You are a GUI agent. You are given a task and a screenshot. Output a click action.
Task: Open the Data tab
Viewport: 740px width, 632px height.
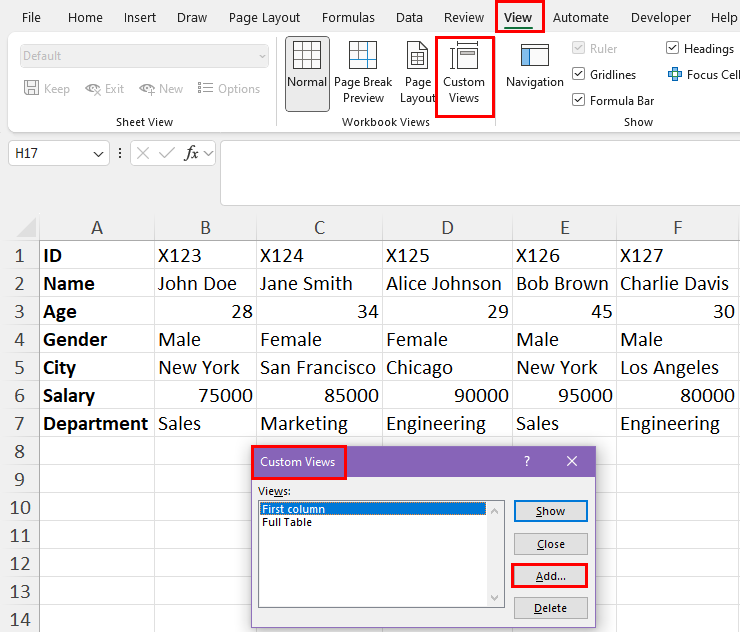[x=409, y=18]
